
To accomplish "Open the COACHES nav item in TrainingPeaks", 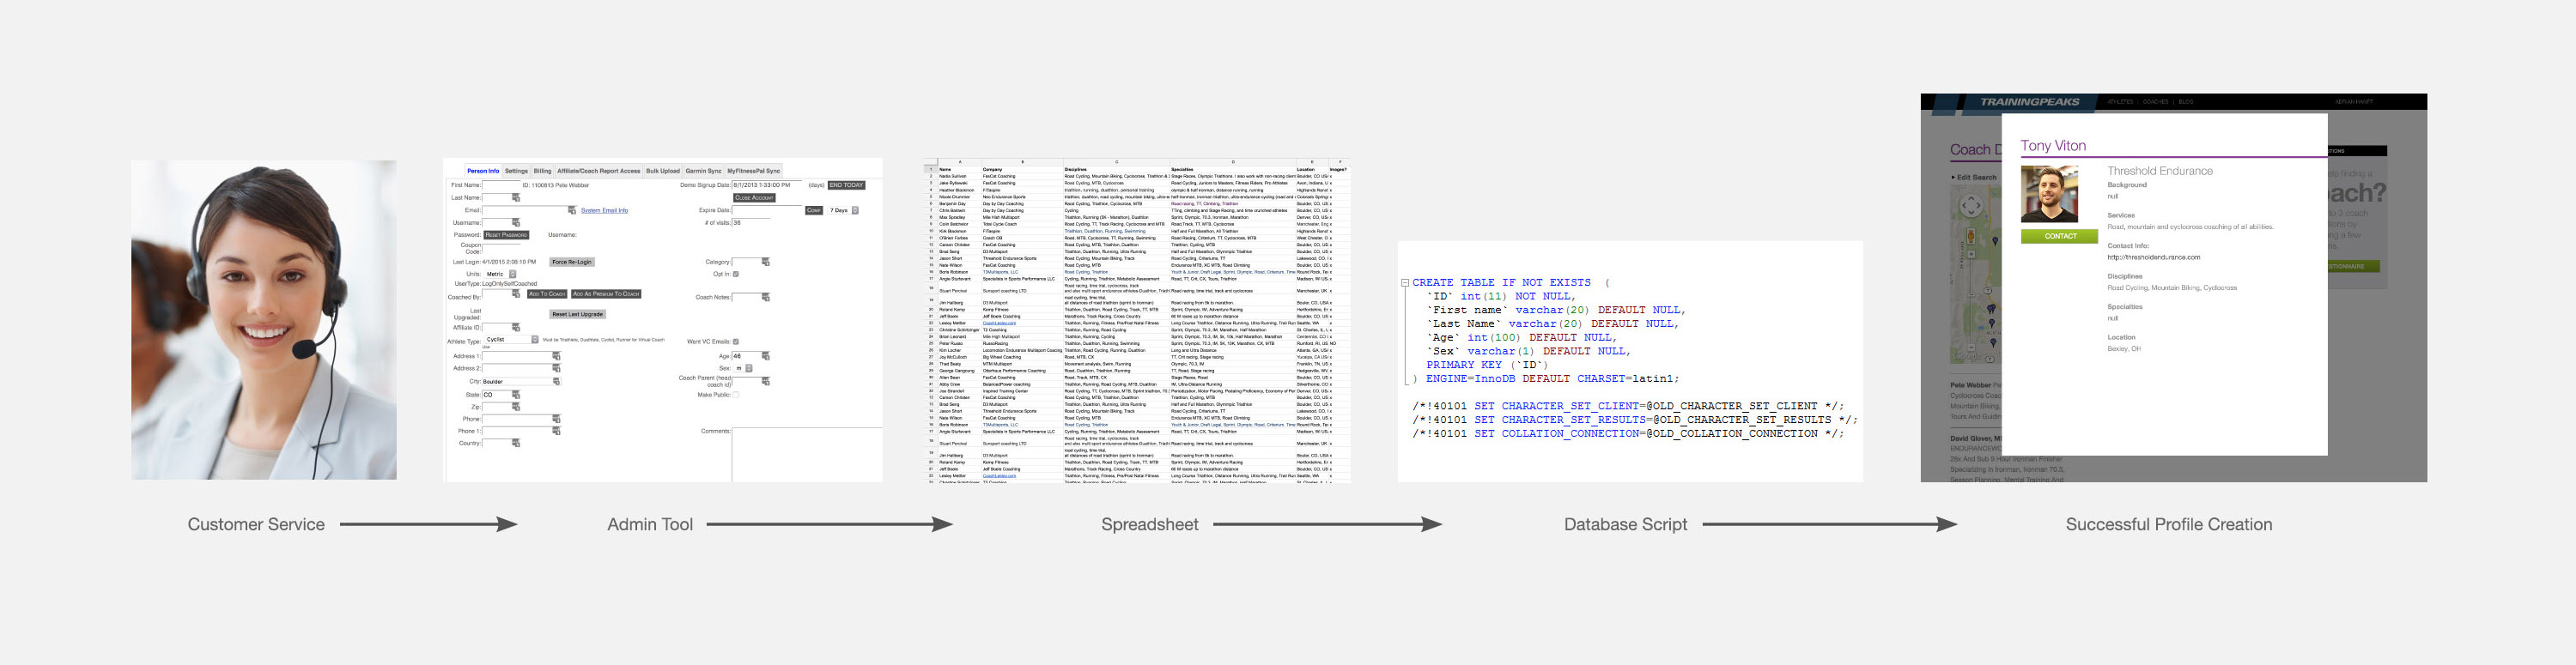I will click(x=2156, y=102).
